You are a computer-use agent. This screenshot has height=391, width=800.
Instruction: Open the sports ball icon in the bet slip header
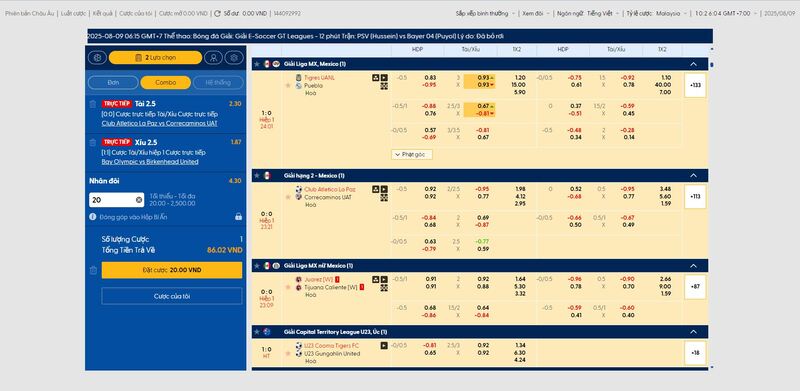click(97, 58)
